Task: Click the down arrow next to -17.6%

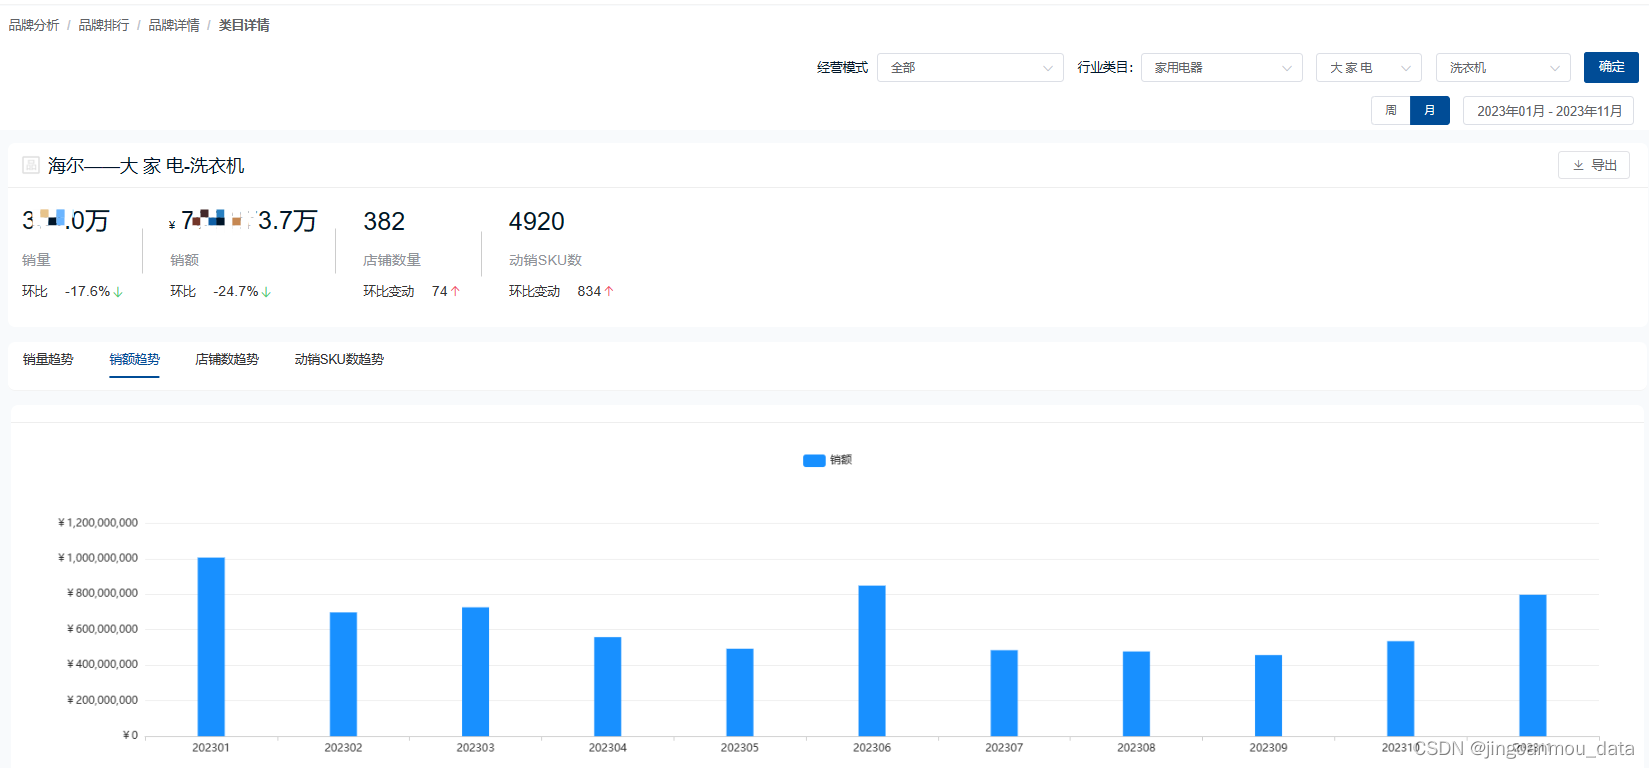Action: [118, 292]
